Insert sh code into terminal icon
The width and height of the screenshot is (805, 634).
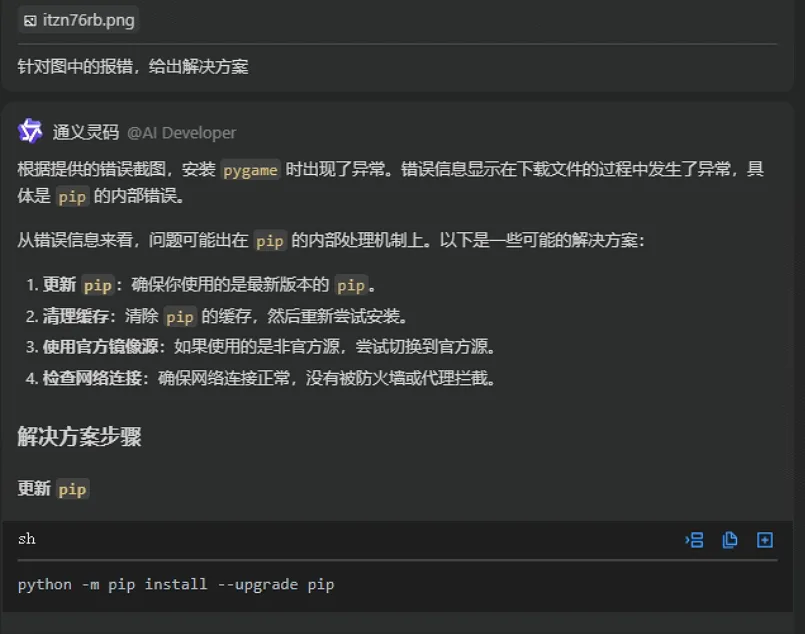pos(694,540)
